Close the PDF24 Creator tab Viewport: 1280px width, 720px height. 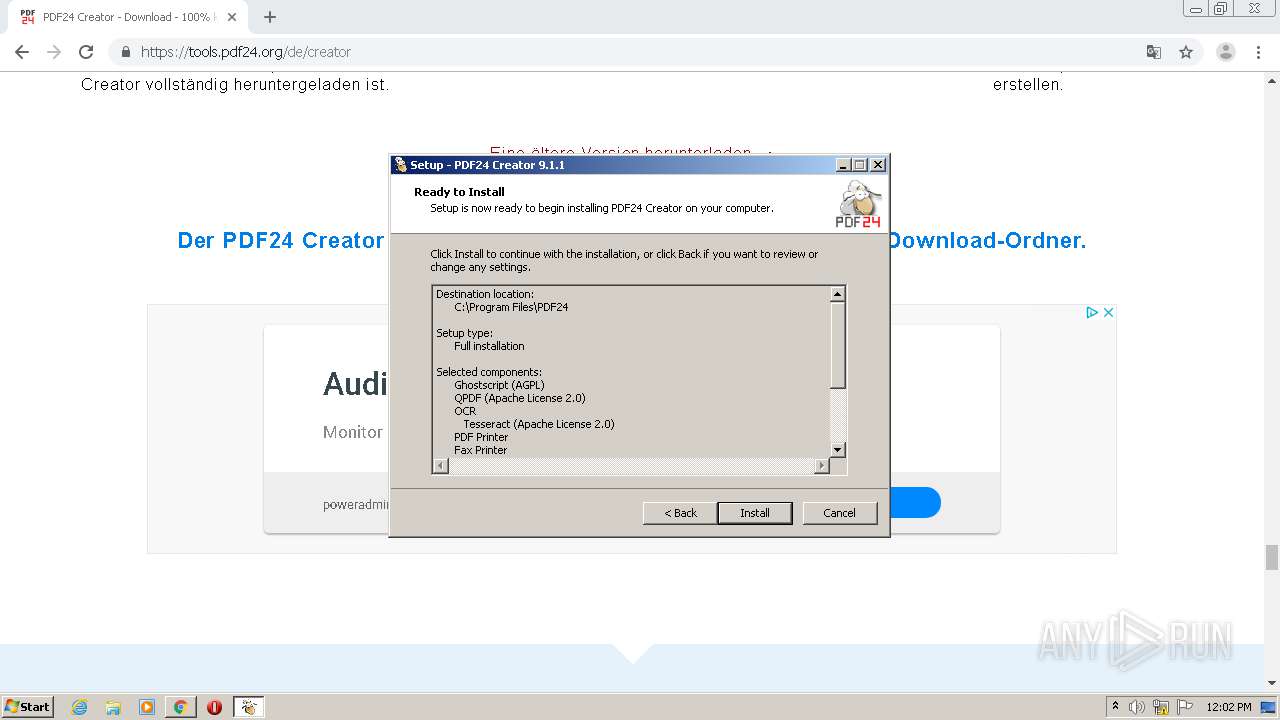[232, 17]
